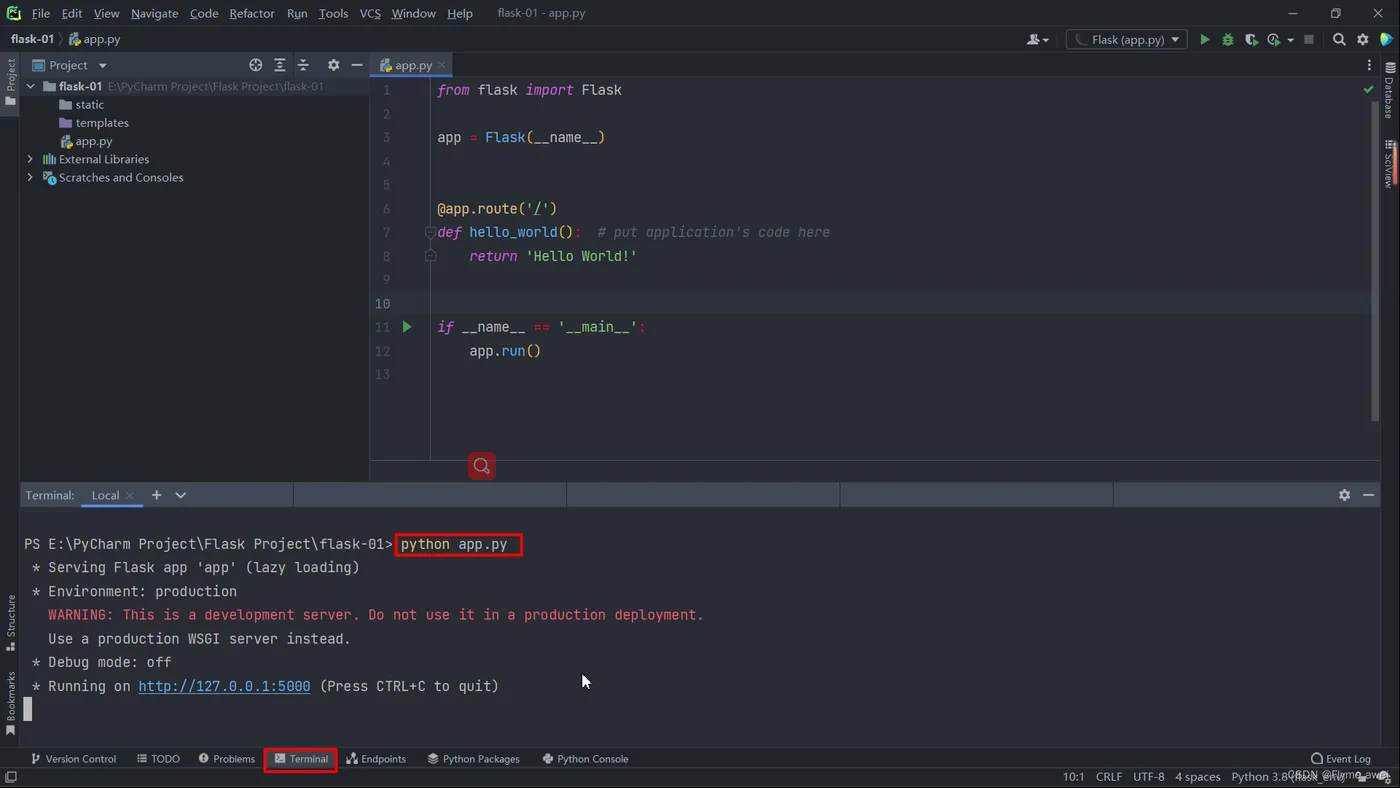1400x788 pixels.
Task: Open the user account dropdown arrow
Action: pyautogui.click(x=1046, y=40)
